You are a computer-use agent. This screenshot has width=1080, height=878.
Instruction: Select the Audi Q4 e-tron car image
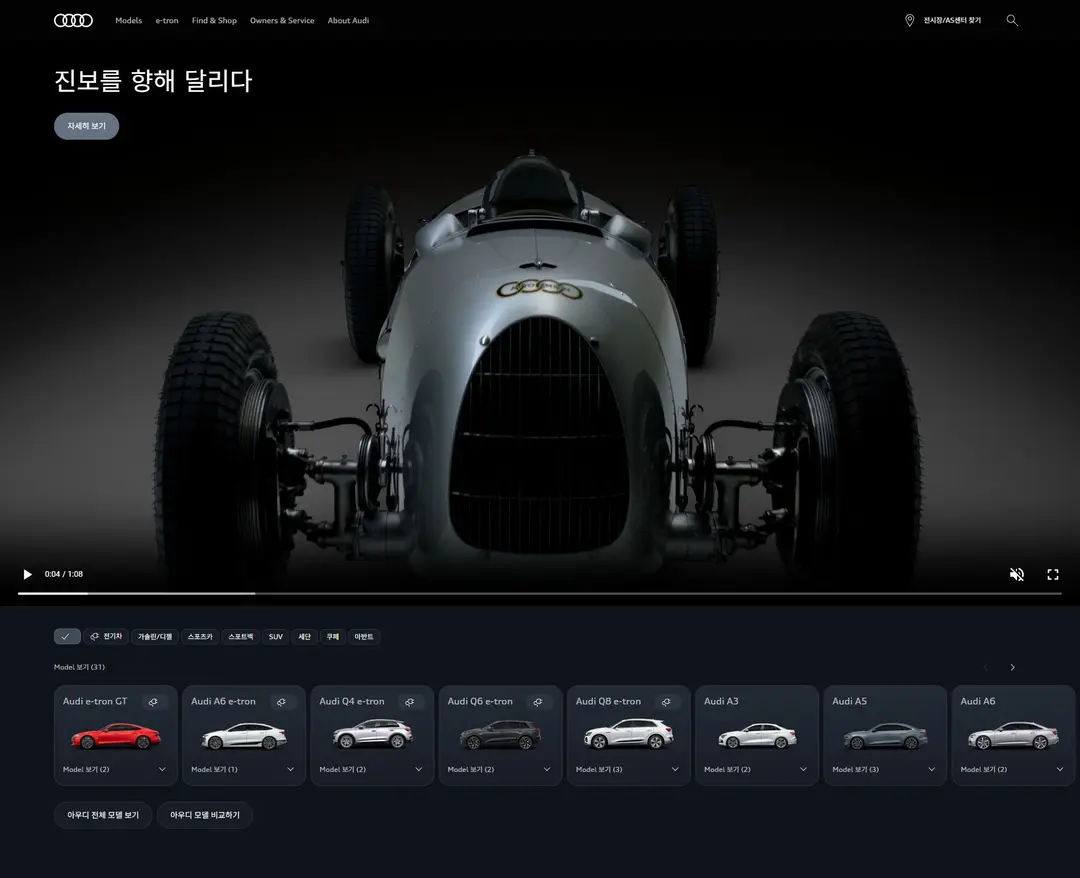point(373,734)
